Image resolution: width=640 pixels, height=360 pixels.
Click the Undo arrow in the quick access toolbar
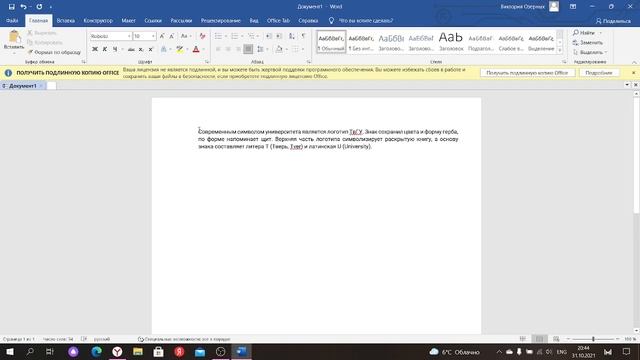(23, 7)
